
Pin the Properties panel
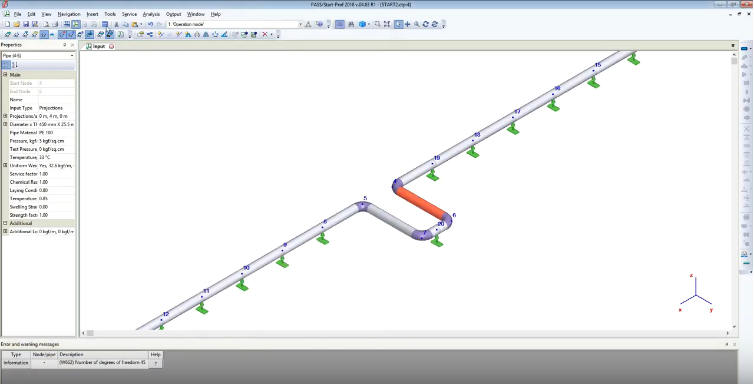[x=64, y=45]
